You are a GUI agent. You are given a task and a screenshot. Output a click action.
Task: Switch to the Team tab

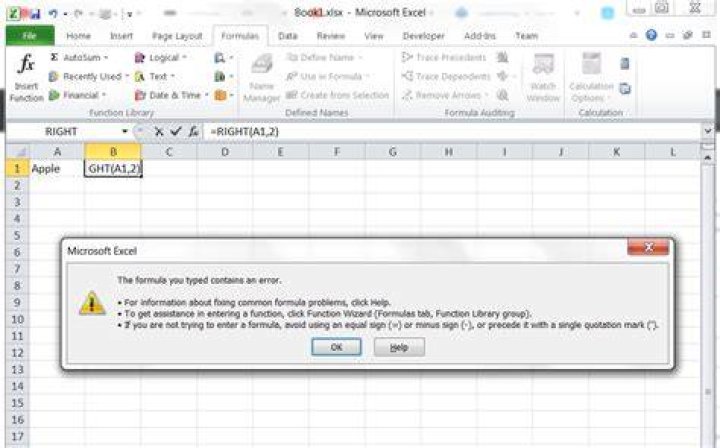click(526, 36)
